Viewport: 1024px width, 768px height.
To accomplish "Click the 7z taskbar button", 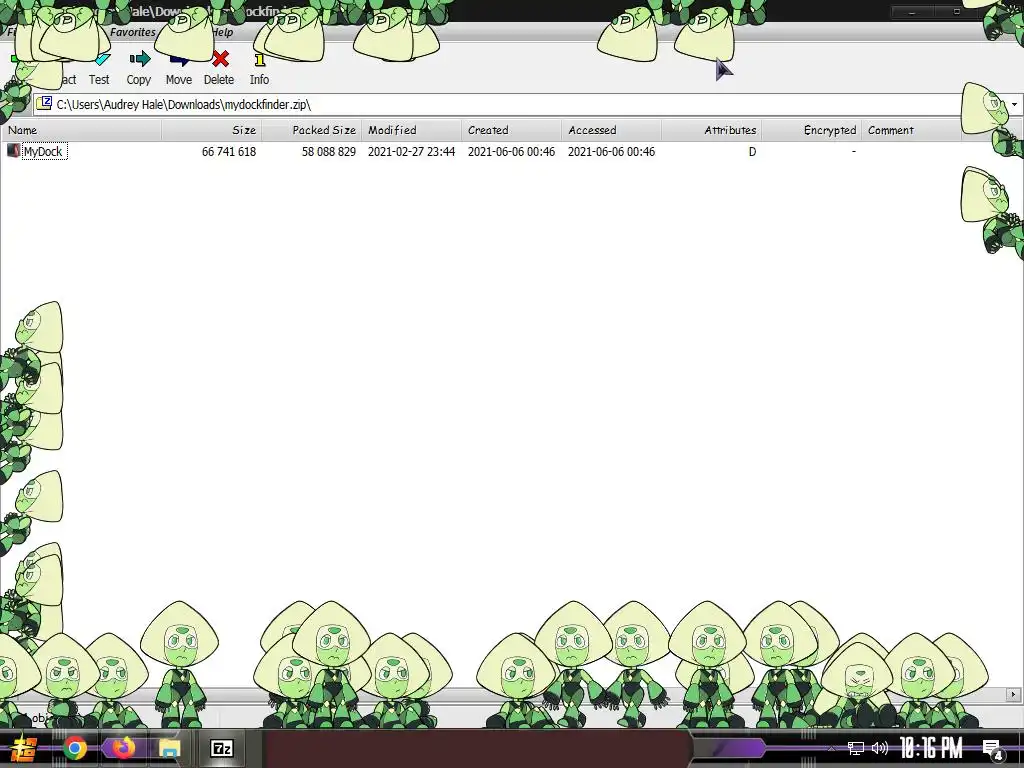I will [x=222, y=748].
